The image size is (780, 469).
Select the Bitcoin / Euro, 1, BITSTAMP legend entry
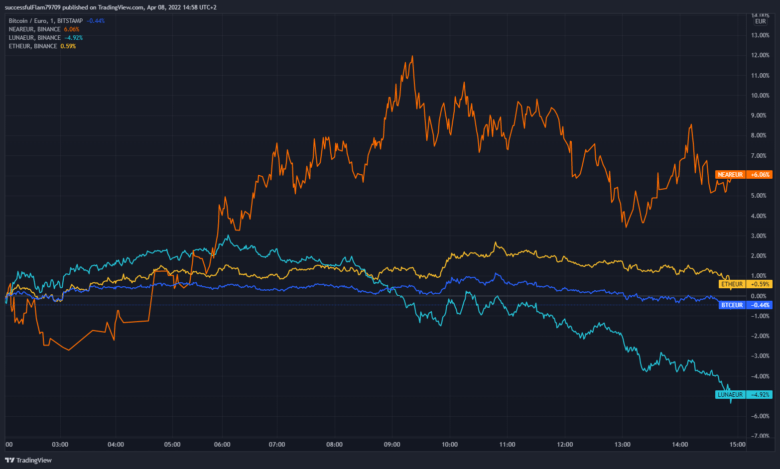point(46,21)
